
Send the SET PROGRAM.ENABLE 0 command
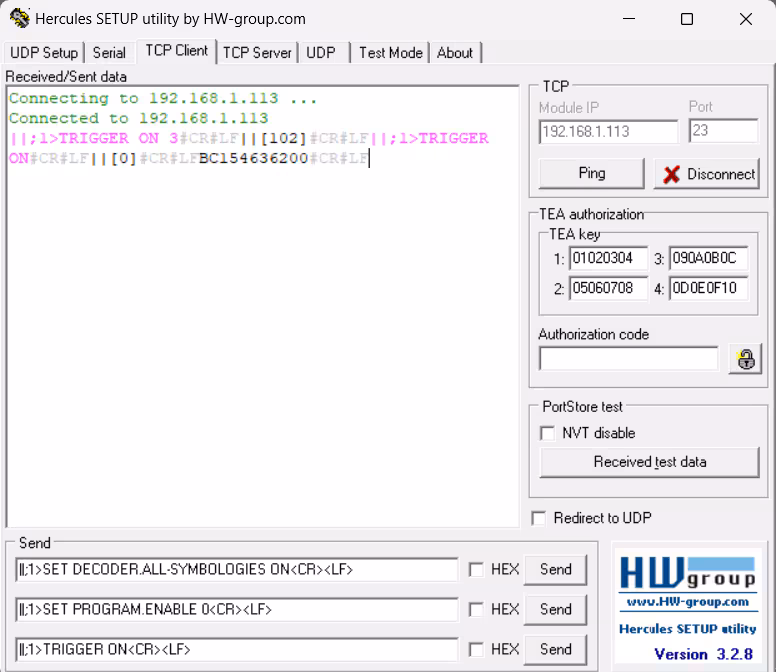555,609
